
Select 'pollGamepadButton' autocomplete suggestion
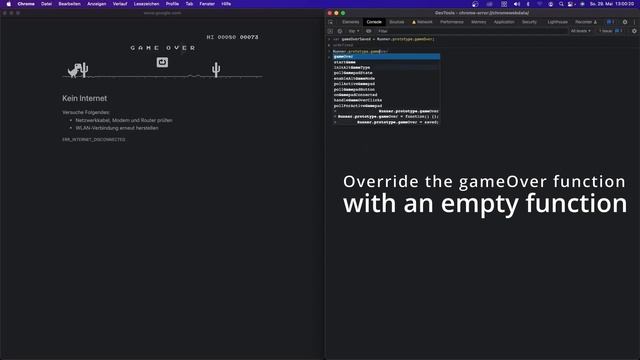[x=386, y=89]
